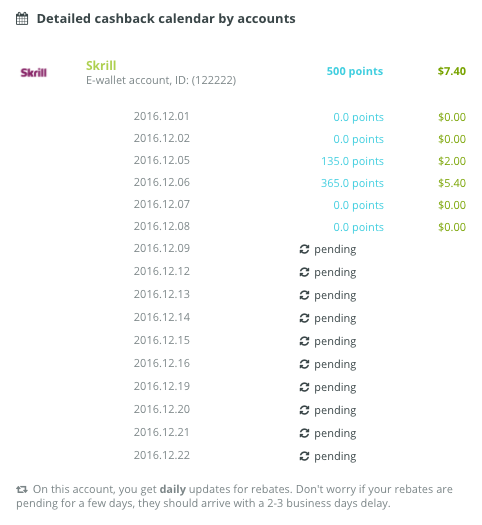Click the pending refresh icon for 2016.12.16
The width and height of the screenshot is (482, 525).
(x=304, y=364)
